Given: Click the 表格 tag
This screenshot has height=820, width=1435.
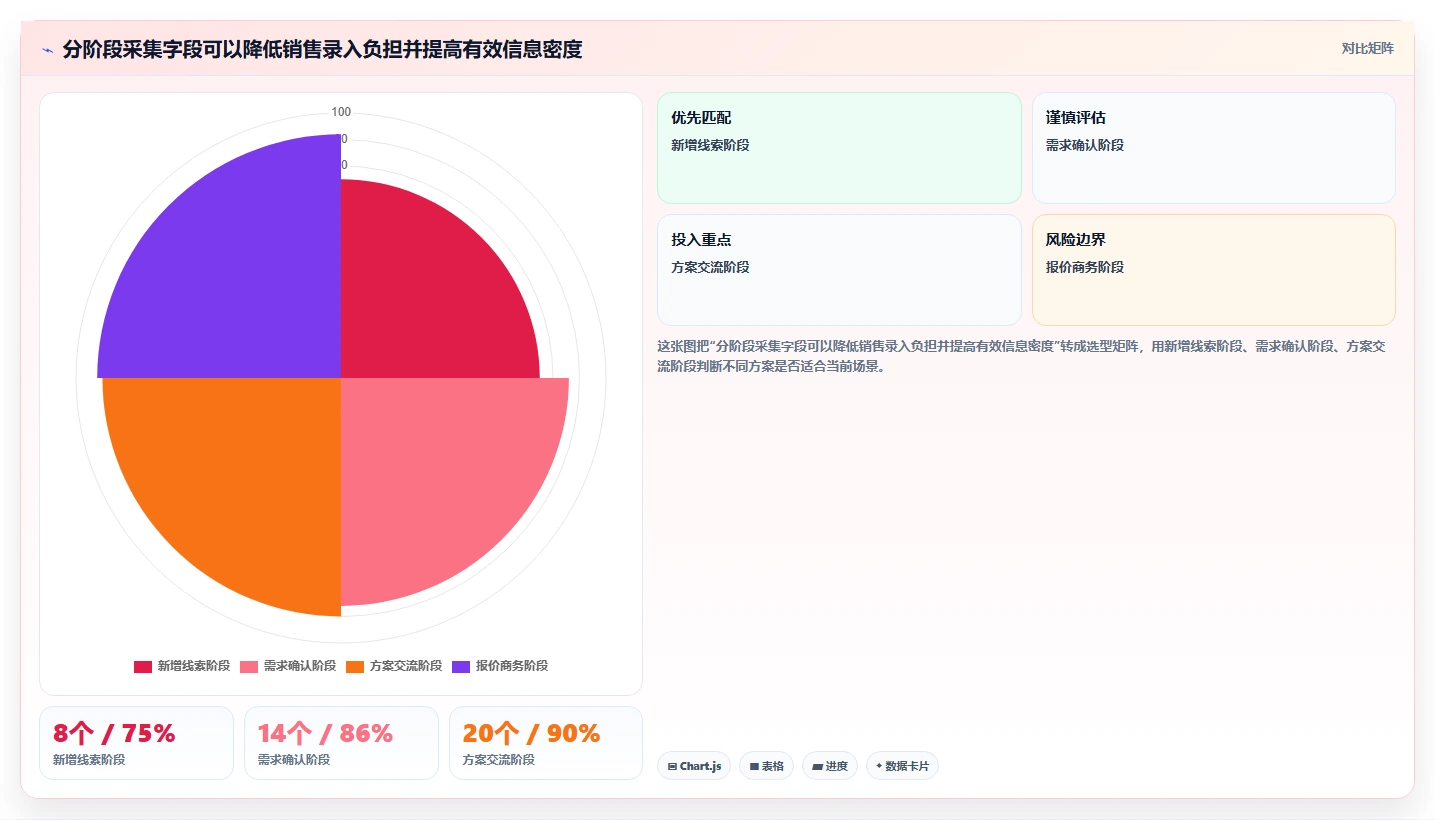Looking at the screenshot, I should pyautogui.click(x=766, y=766).
